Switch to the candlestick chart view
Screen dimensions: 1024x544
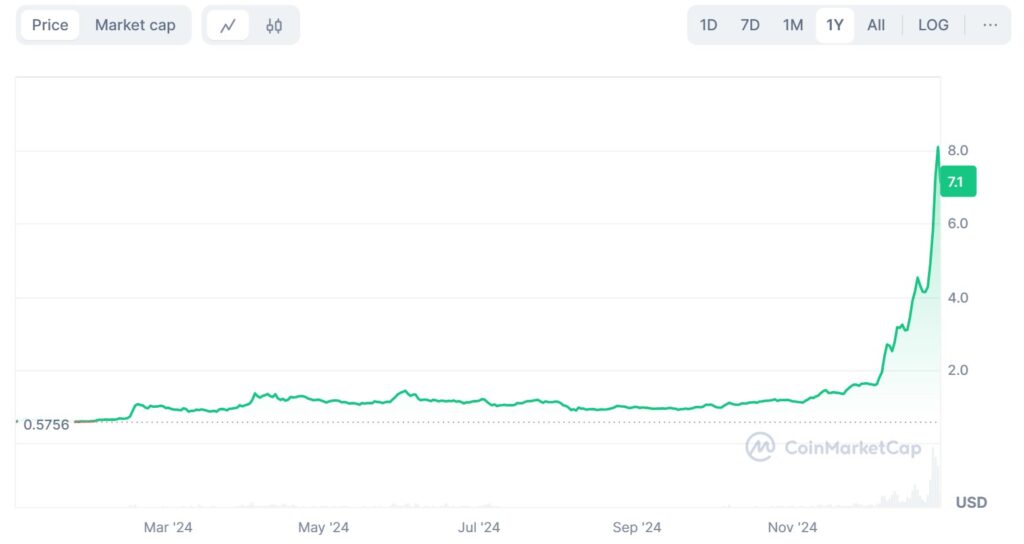click(x=274, y=26)
